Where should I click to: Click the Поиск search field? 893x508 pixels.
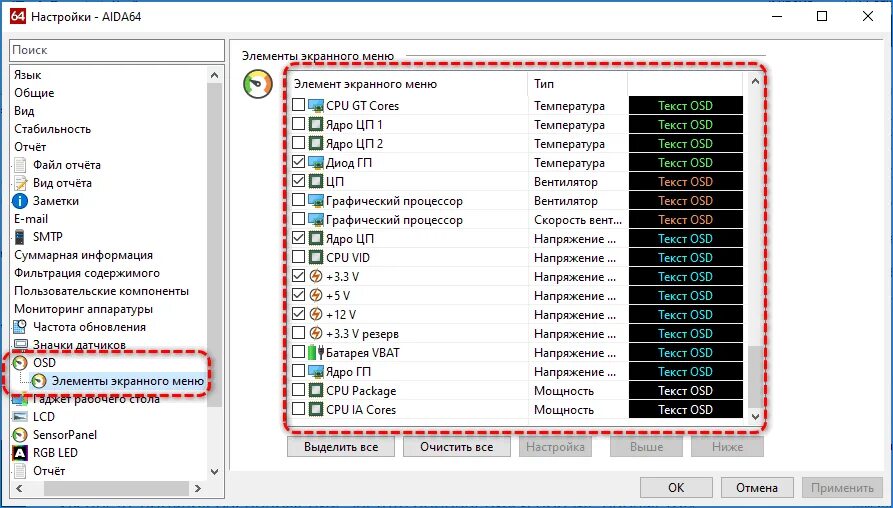[117, 50]
